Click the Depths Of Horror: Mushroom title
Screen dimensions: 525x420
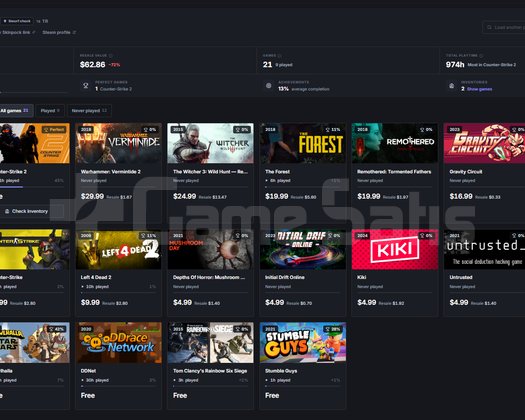click(209, 277)
